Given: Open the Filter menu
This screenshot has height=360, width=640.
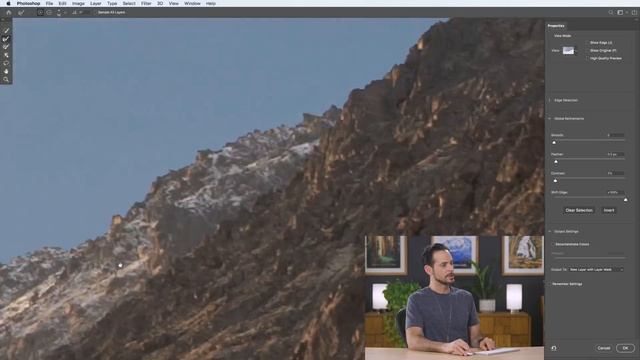Looking at the screenshot, I should (146, 3).
